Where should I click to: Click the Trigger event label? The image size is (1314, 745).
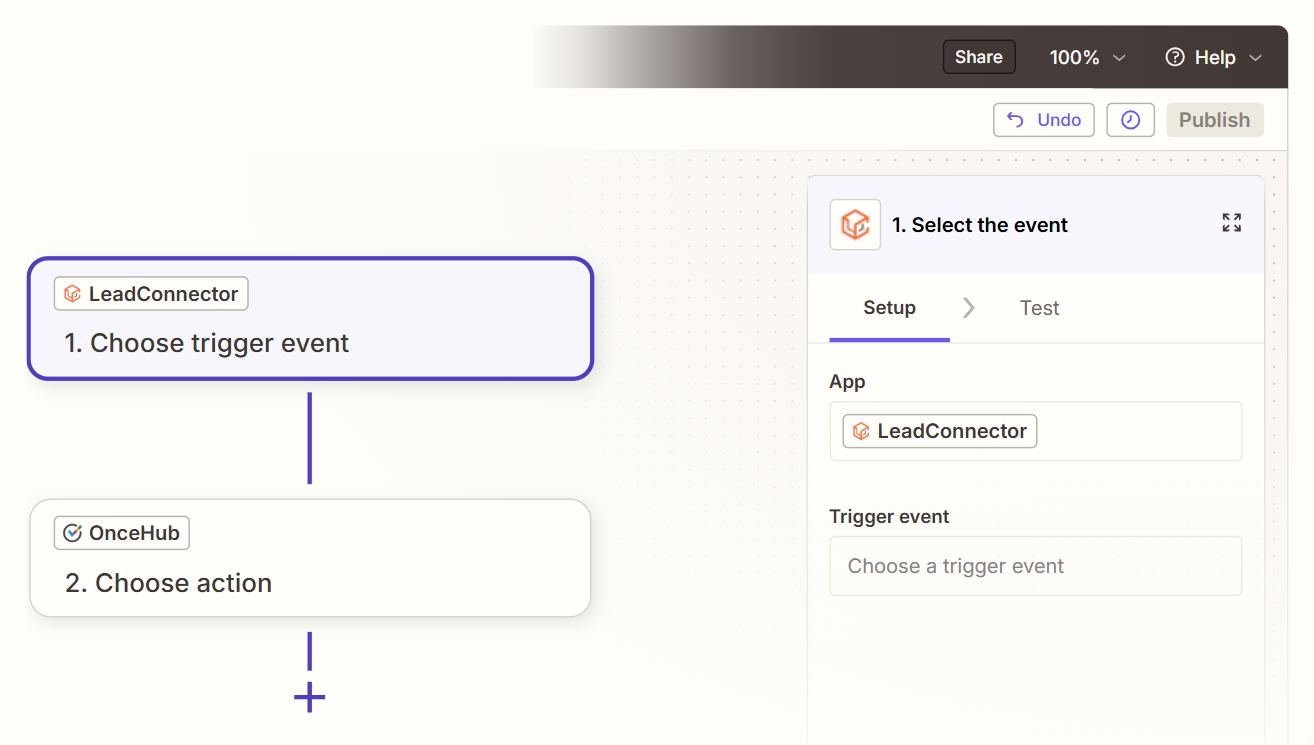click(889, 517)
